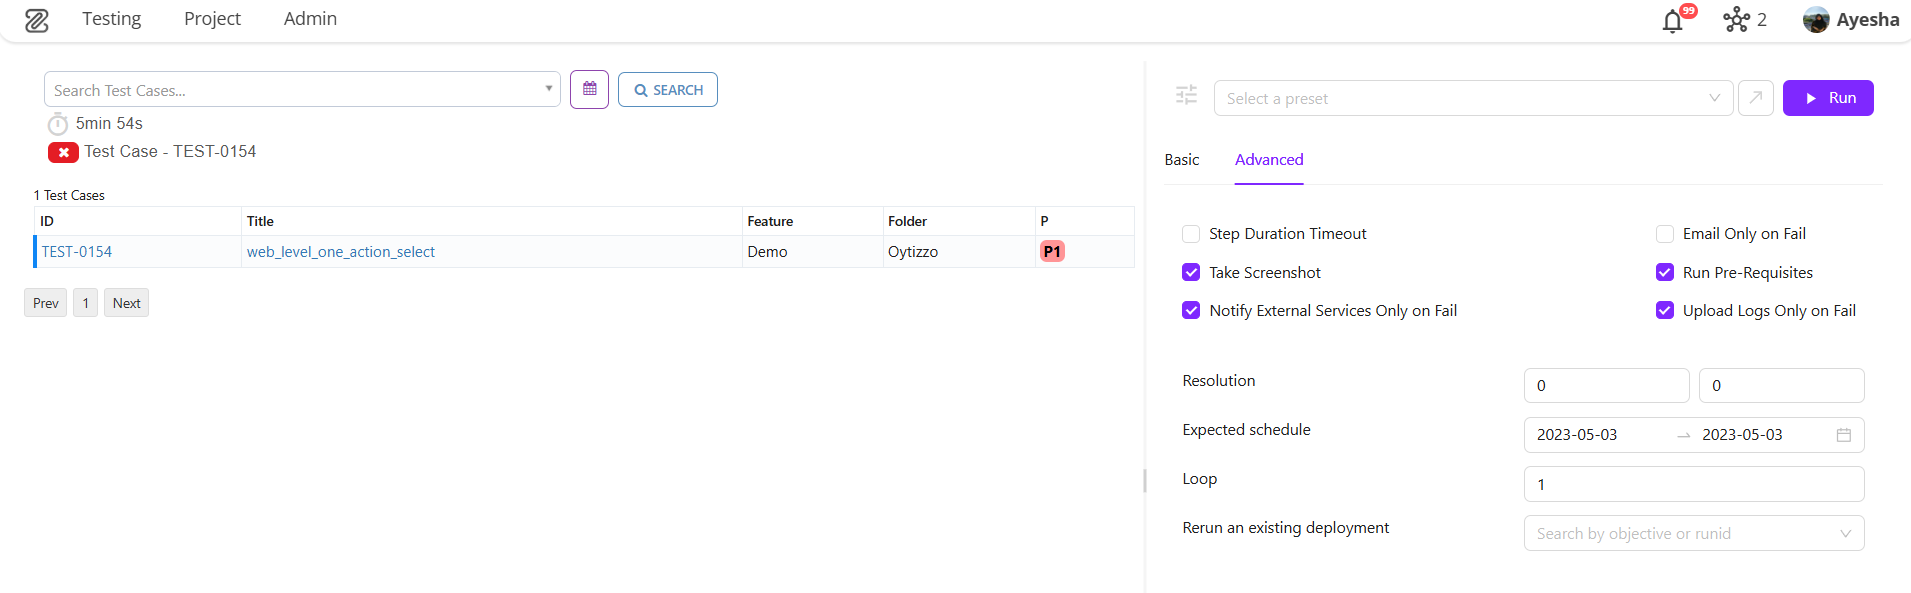1911x593 pixels.
Task: Switch to the Basic tab
Action: click(x=1181, y=160)
